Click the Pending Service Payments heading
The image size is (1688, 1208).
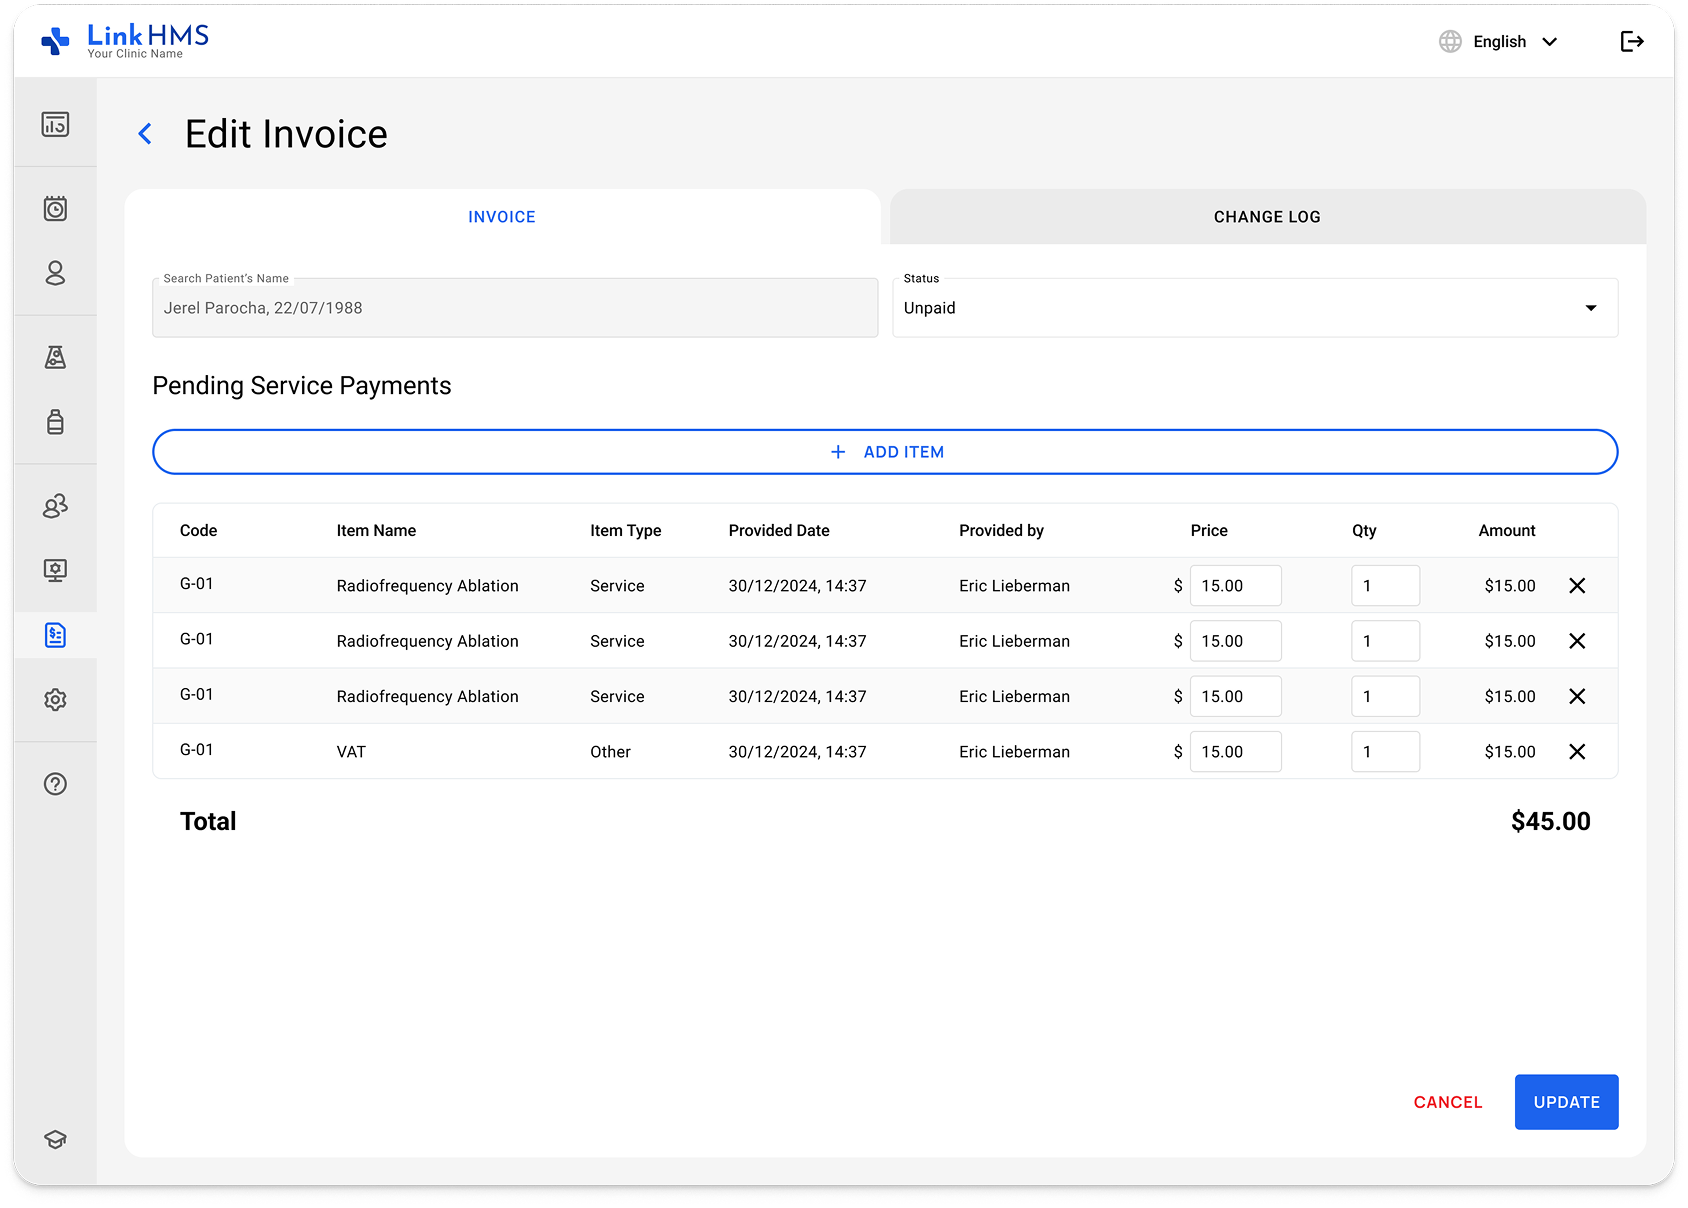[x=302, y=386]
